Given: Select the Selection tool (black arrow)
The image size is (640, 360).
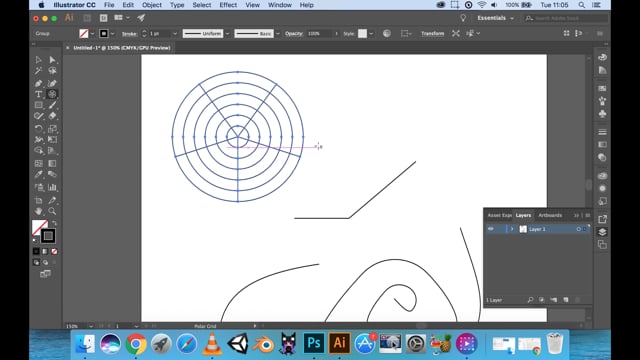Looking at the screenshot, I should tap(38, 60).
